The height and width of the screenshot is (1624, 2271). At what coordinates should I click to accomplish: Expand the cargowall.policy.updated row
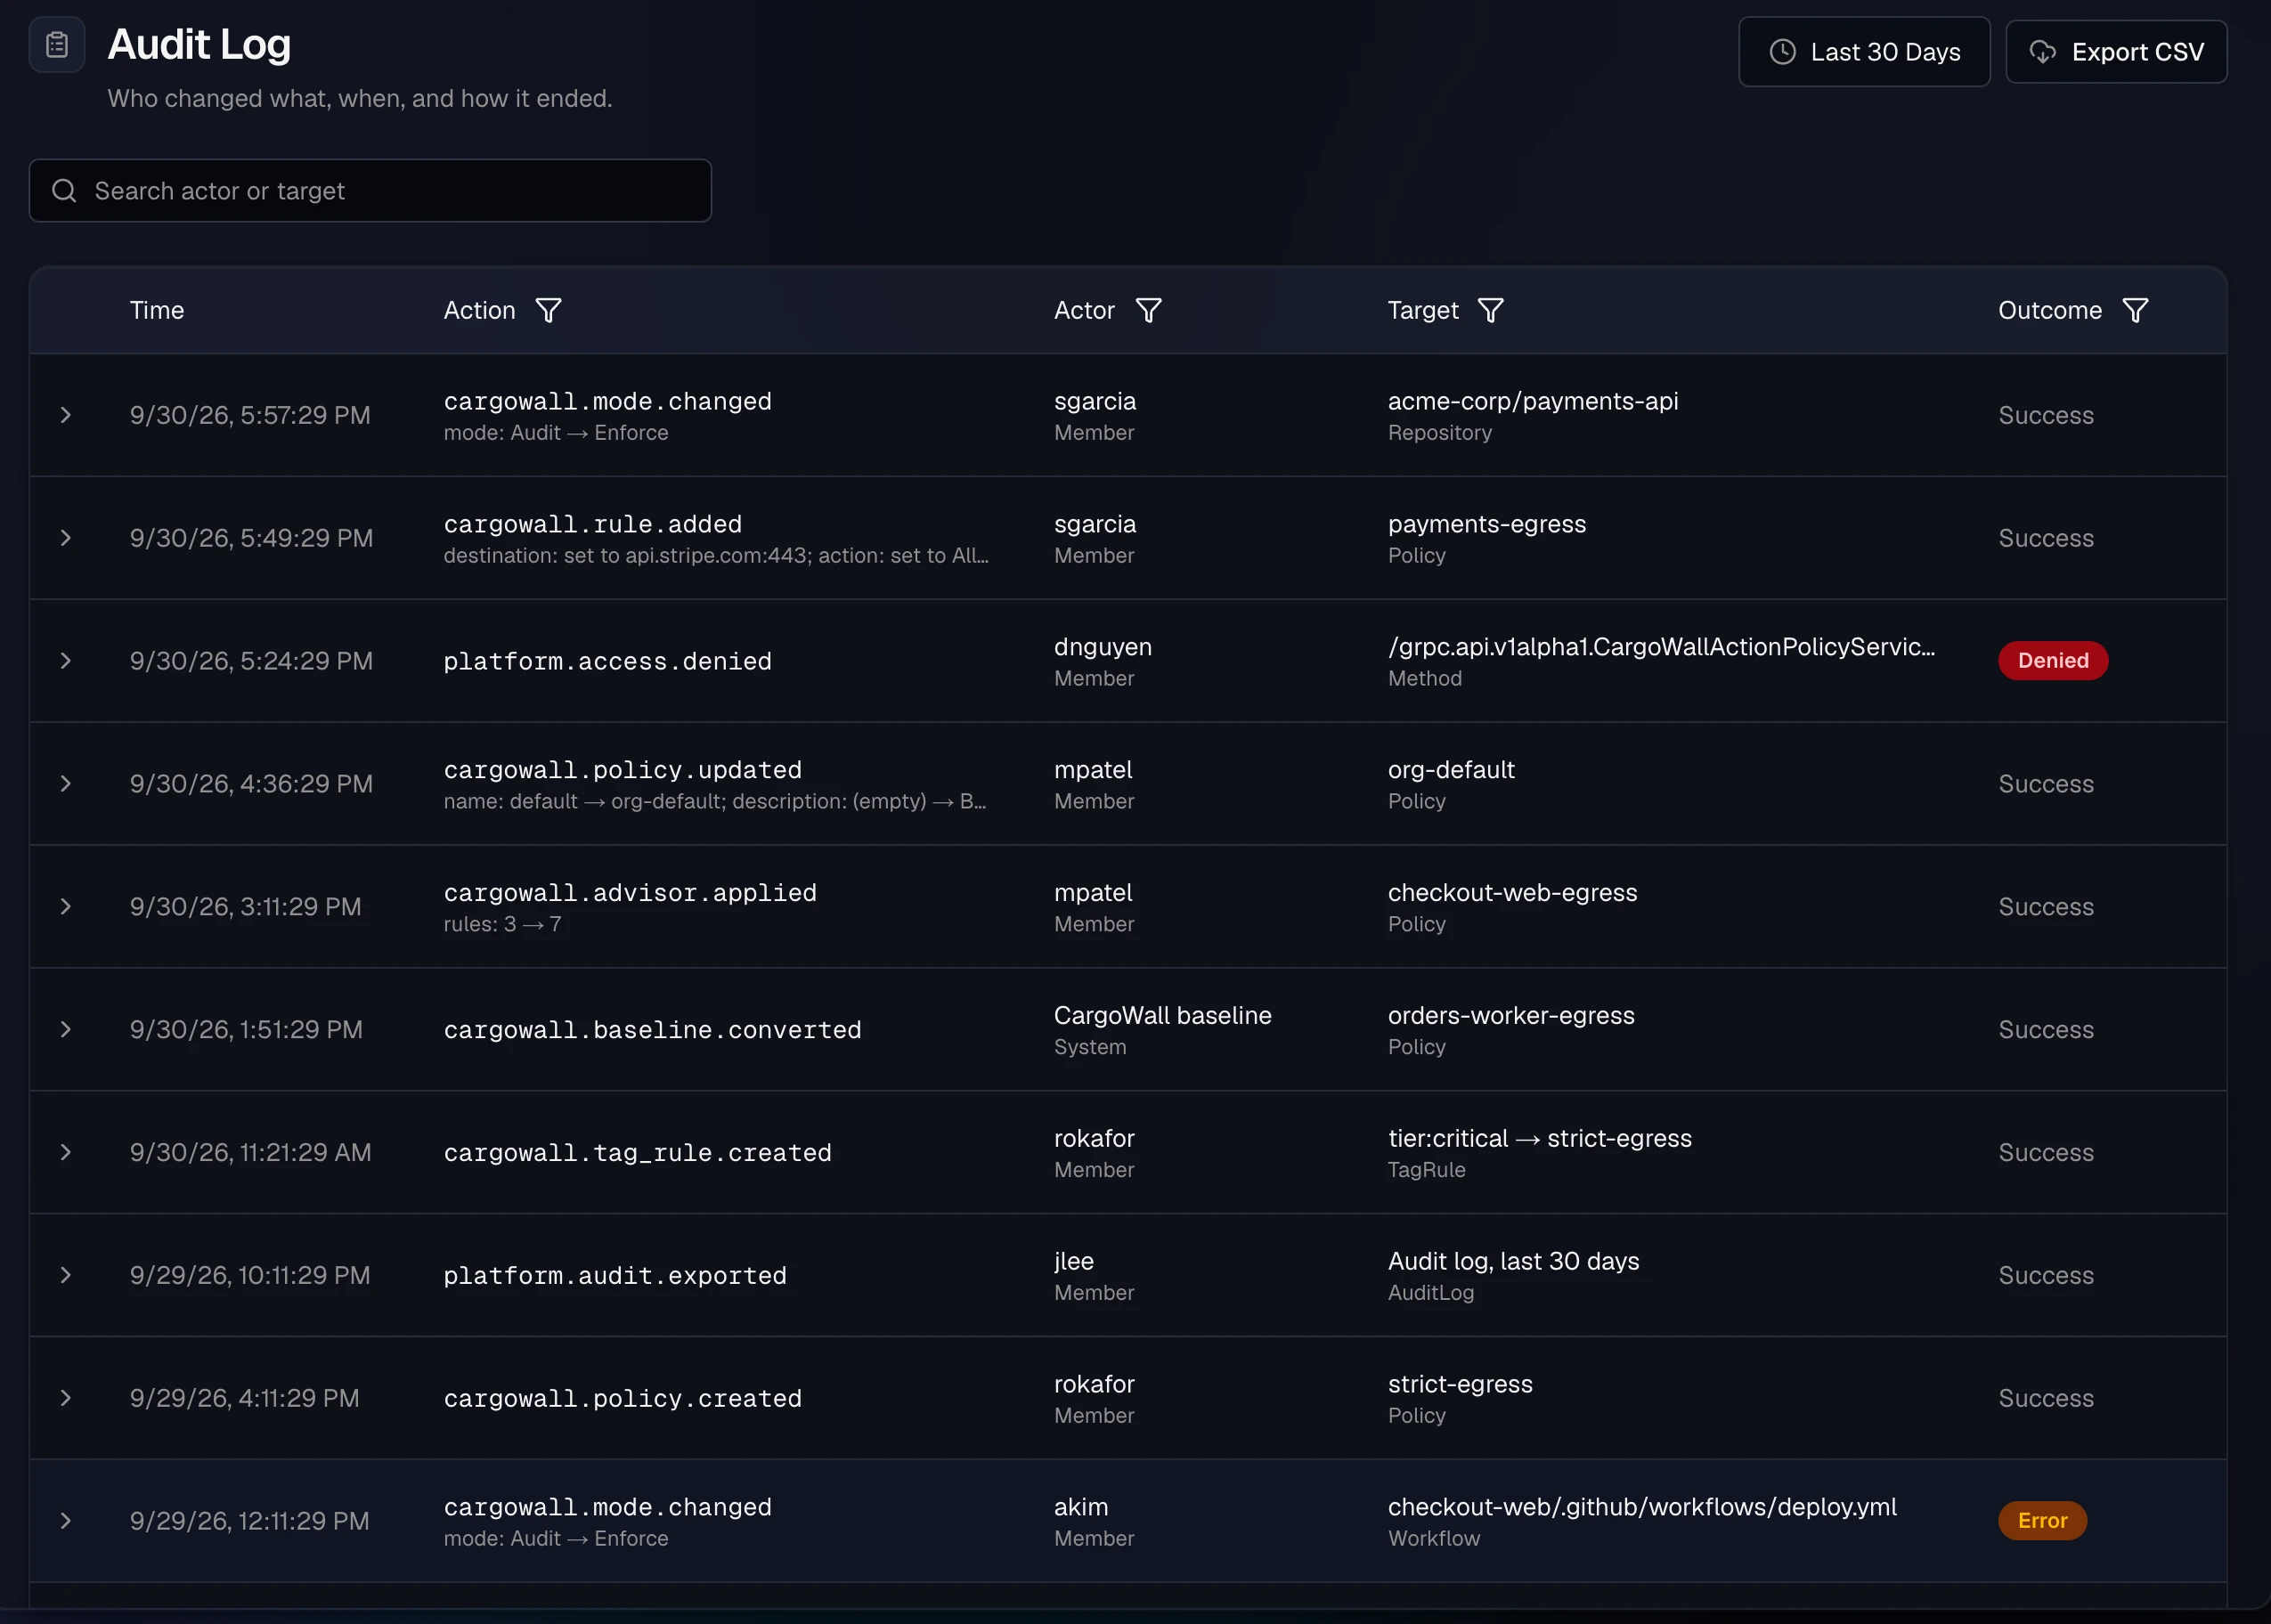point(66,784)
